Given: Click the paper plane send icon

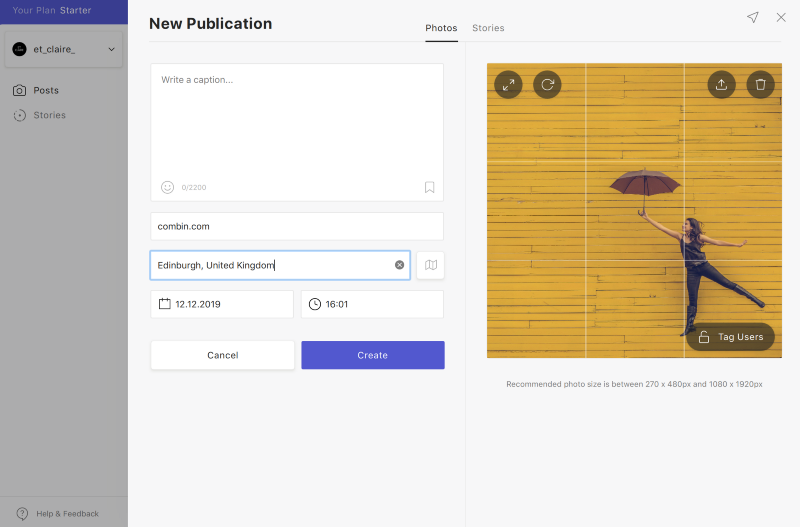Looking at the screenshot, I should 753,18.
